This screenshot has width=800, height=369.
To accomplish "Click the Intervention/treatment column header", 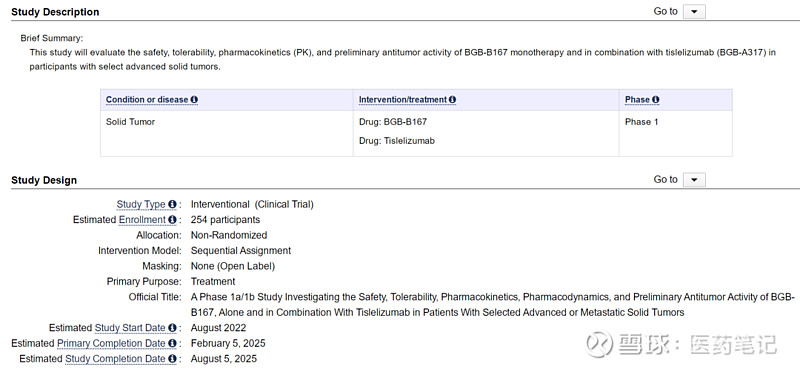I will point(403,100).
